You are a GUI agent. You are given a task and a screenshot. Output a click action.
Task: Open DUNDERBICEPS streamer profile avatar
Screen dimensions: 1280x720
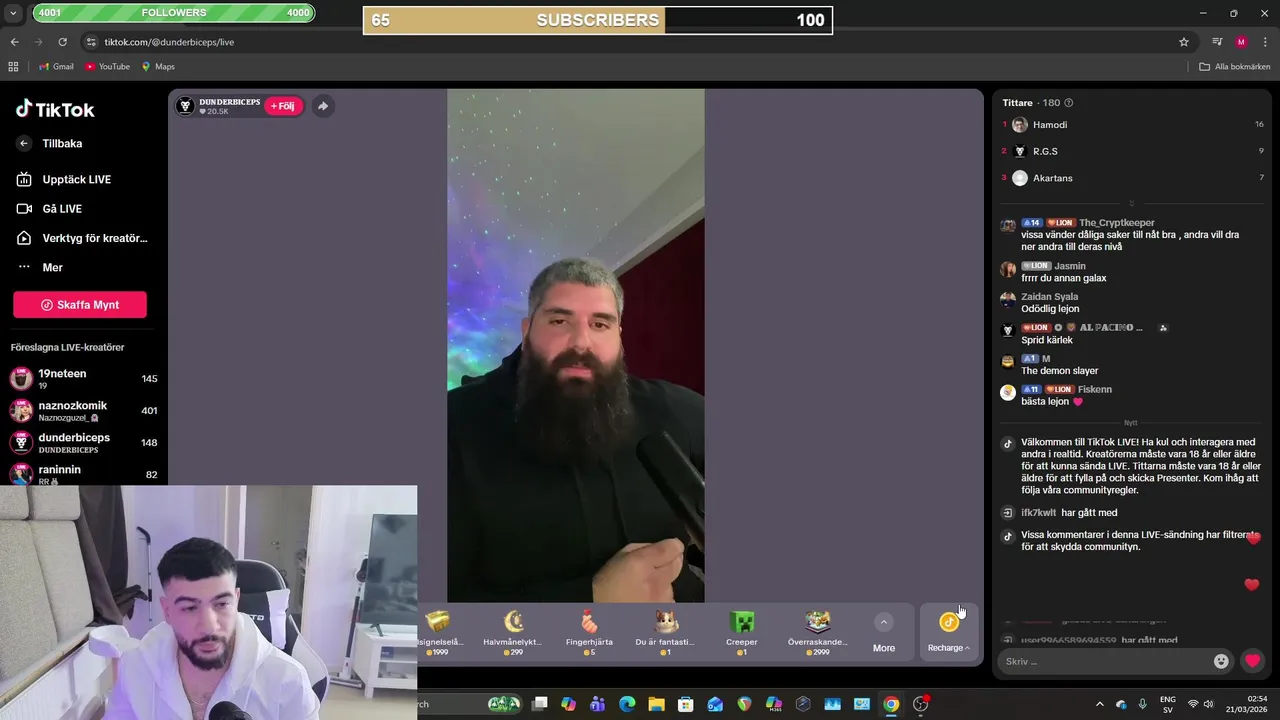coord(185,106)
